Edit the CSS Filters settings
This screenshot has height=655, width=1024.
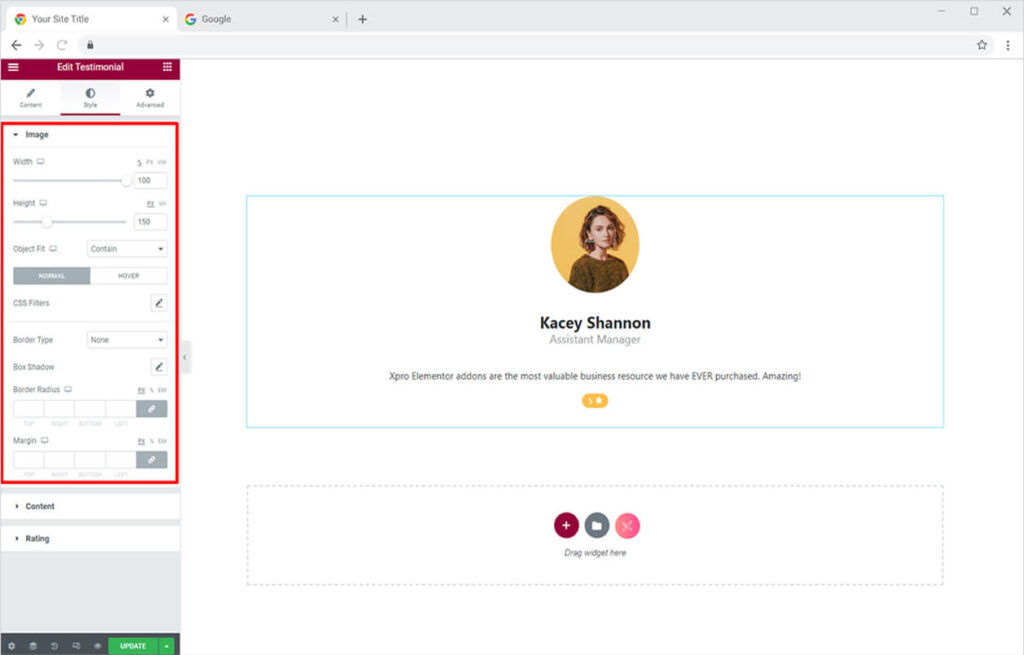pos(158,303)
